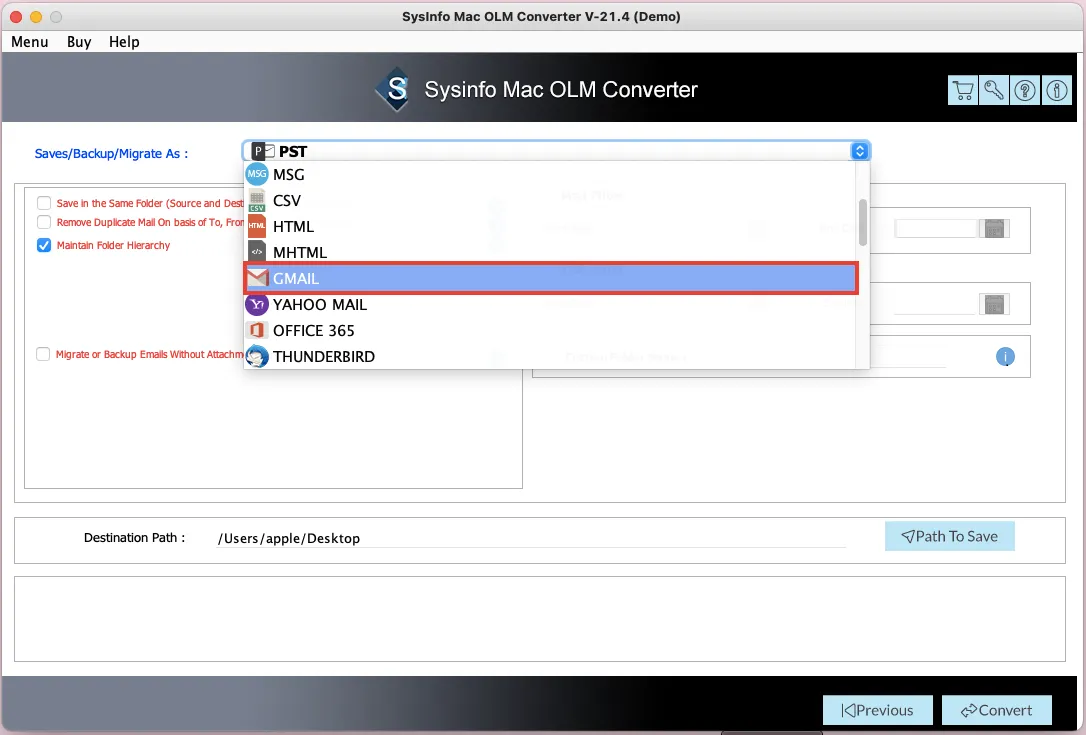
Task: Click the Office 365 icon
Action: tap(257, 330)
